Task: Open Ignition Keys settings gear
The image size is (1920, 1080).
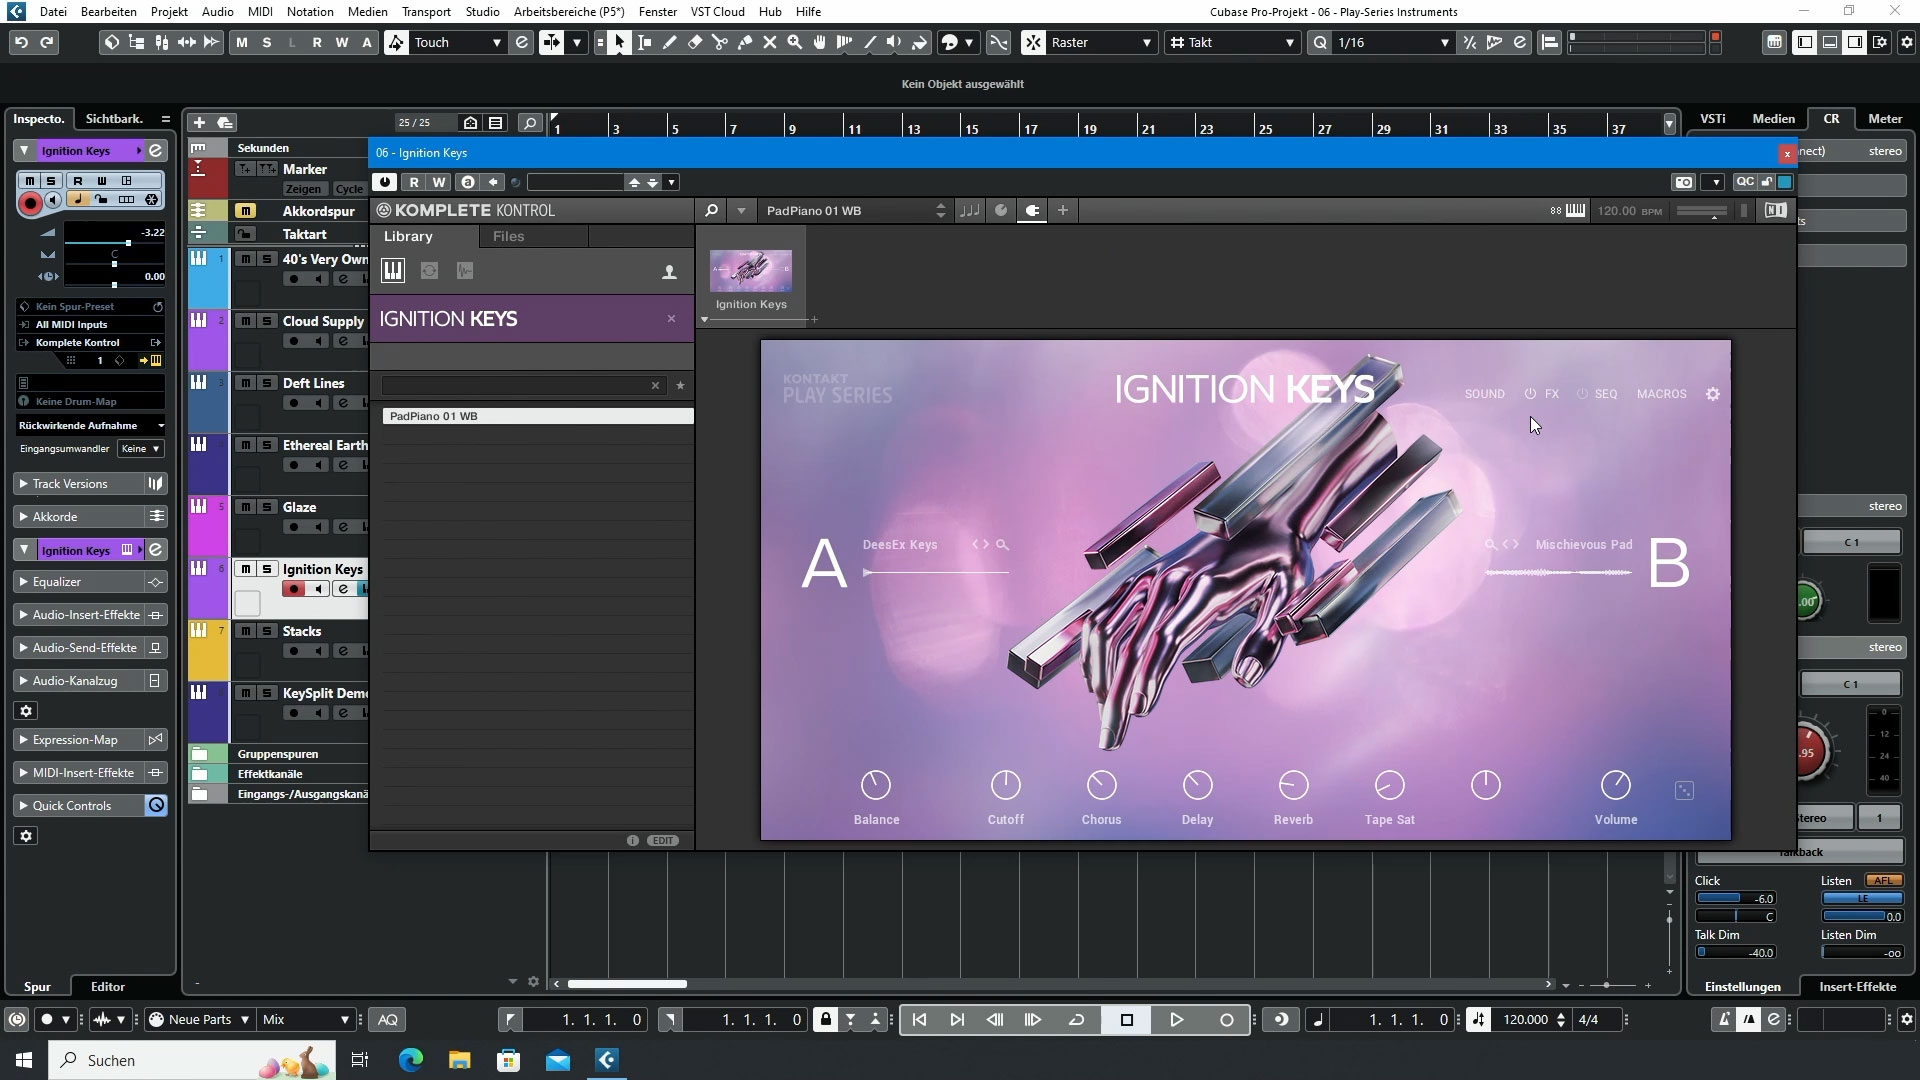Action: point(1713,394)
